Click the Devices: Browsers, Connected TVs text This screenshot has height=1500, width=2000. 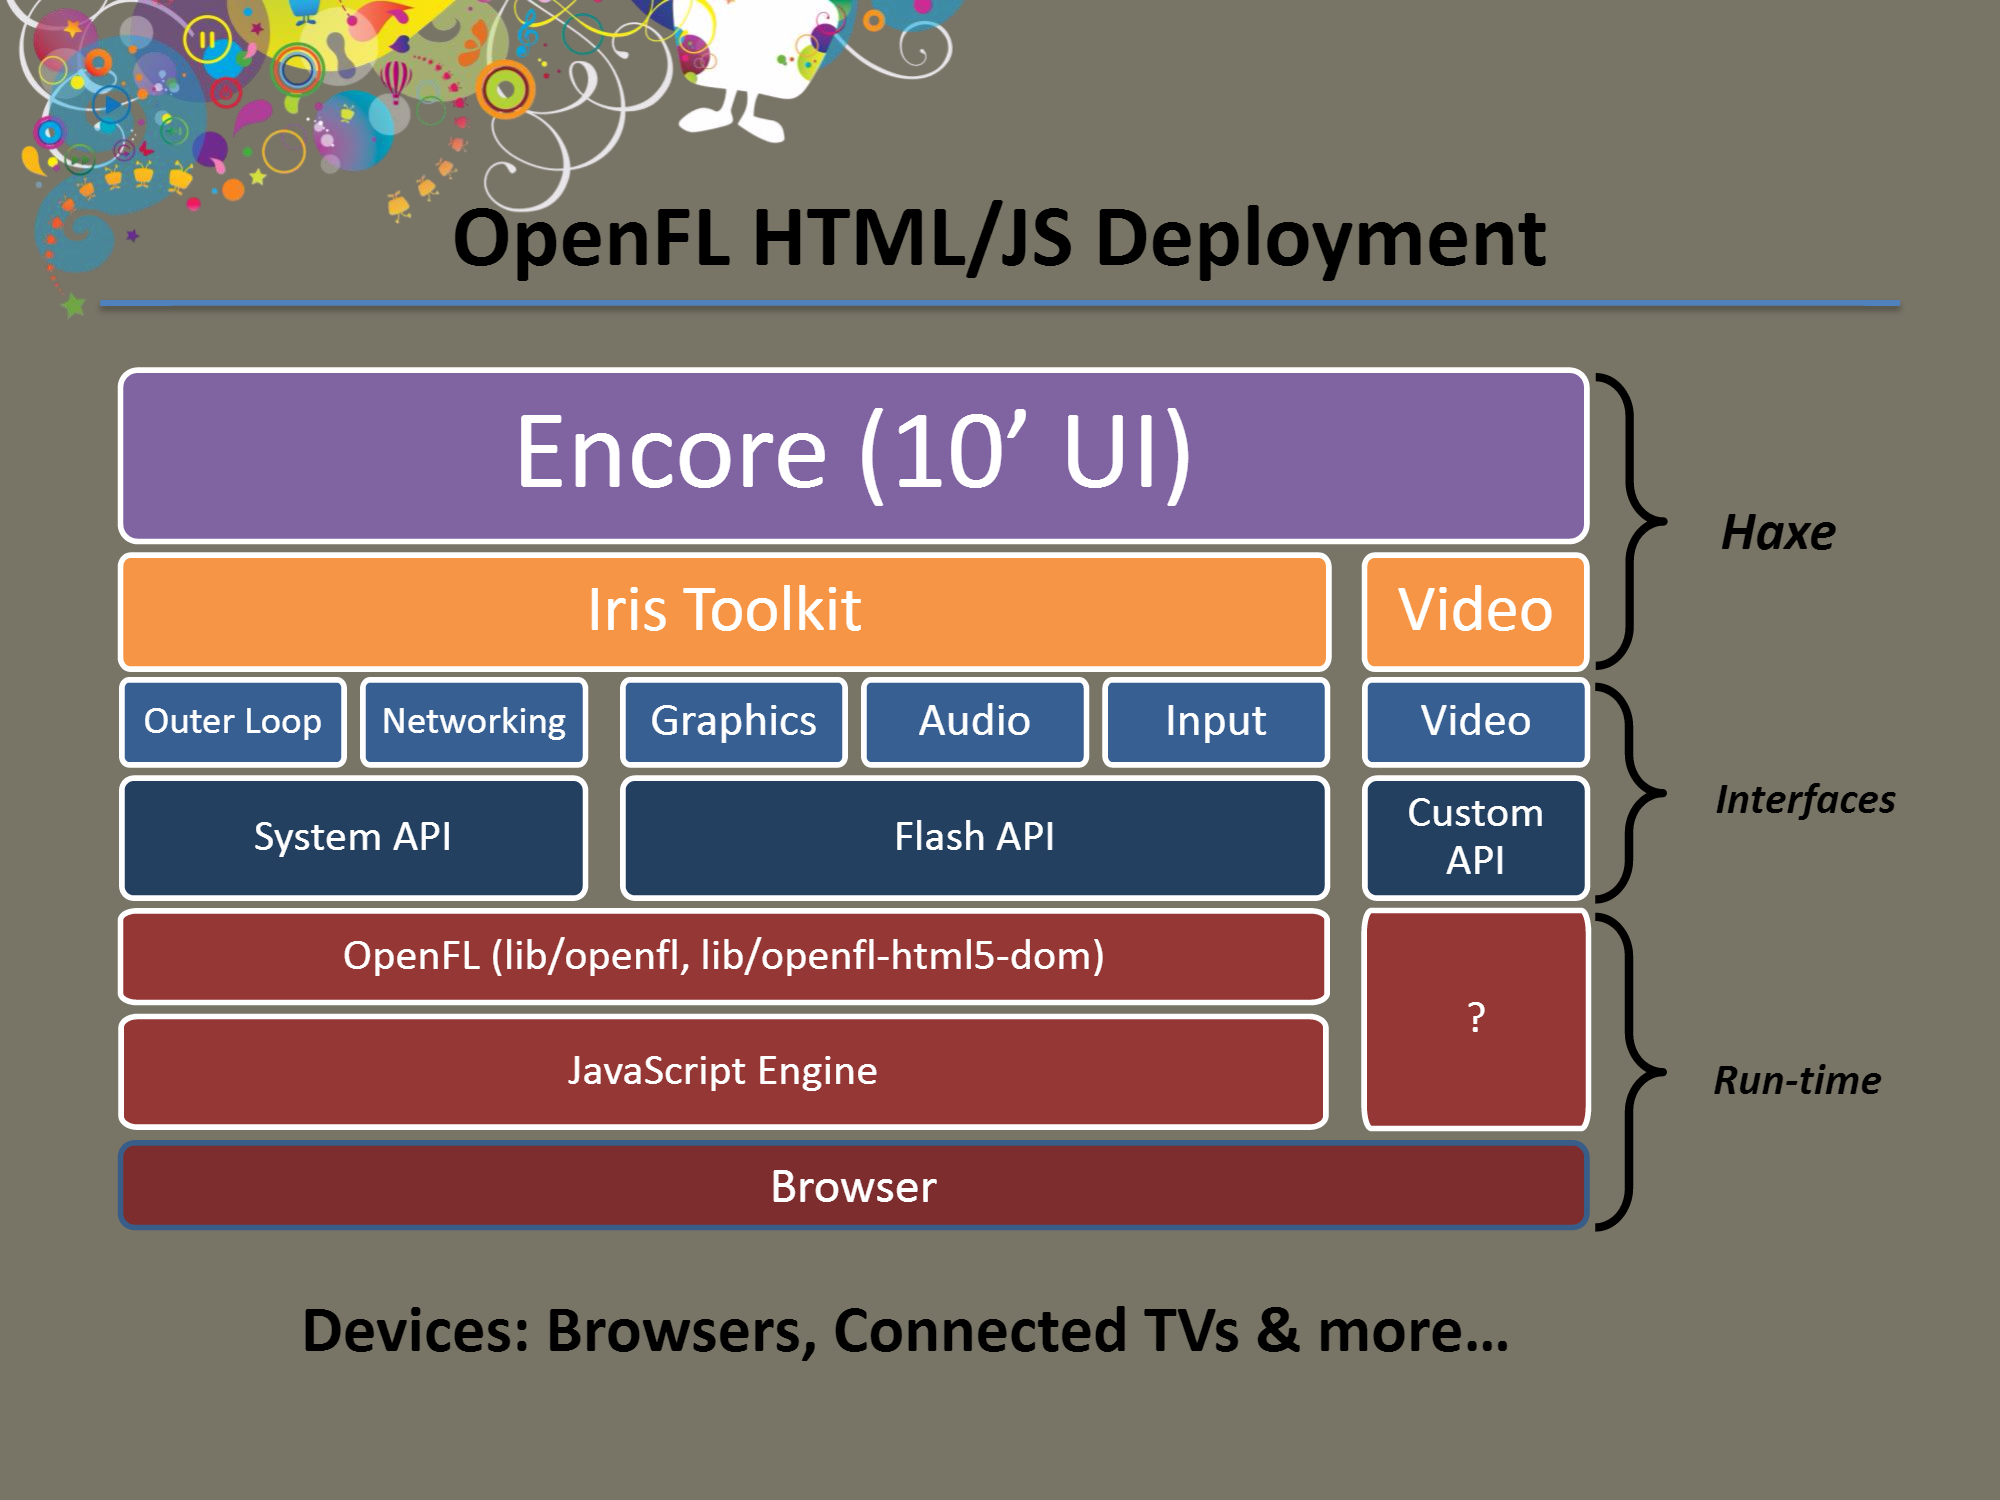(x=906, y=1331)
